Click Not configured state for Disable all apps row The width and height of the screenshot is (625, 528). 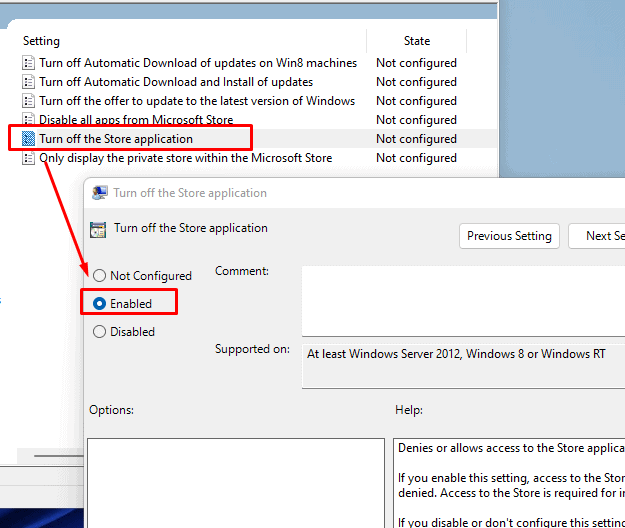pos(417,120)
